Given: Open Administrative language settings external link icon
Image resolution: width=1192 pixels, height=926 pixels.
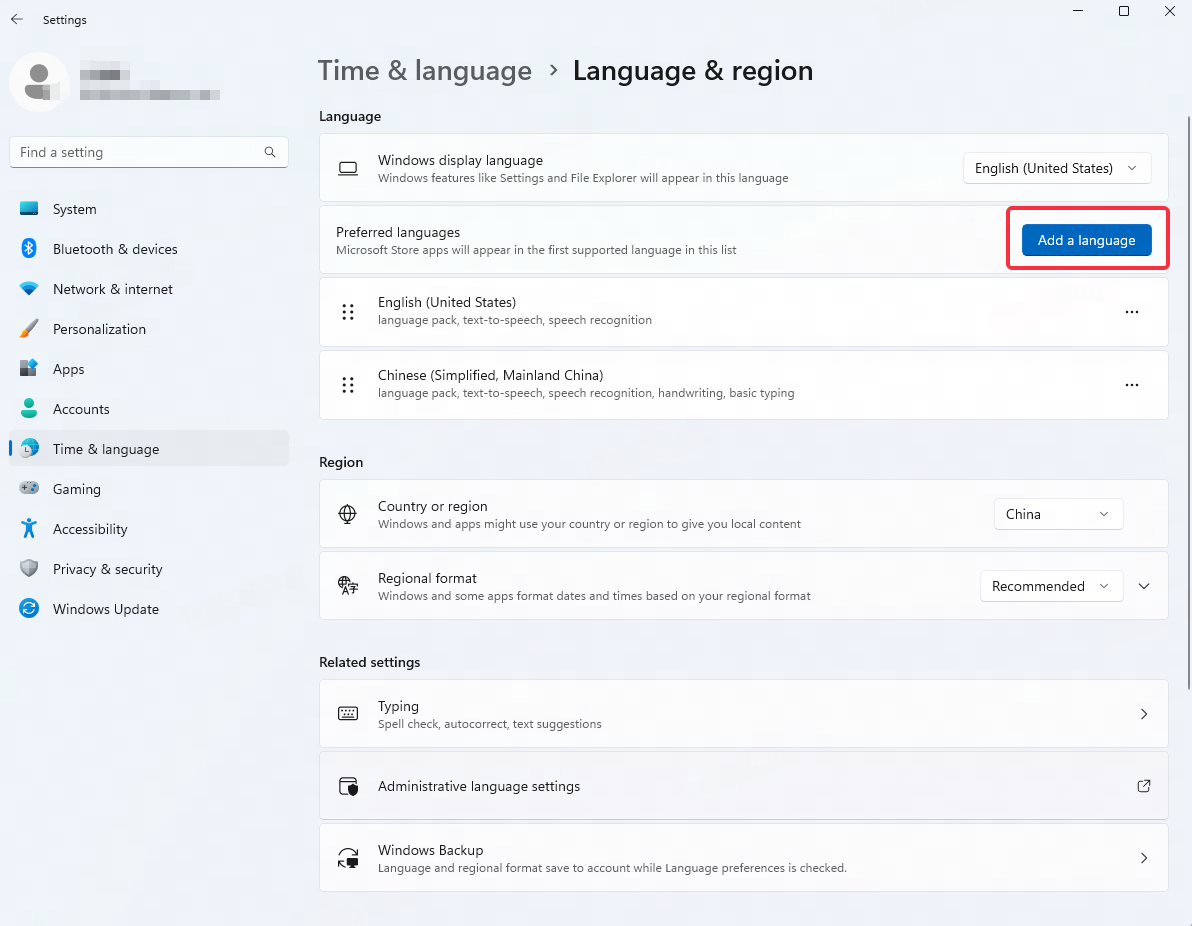Looking at the screenshot, I should click(x=1143, y=786).
